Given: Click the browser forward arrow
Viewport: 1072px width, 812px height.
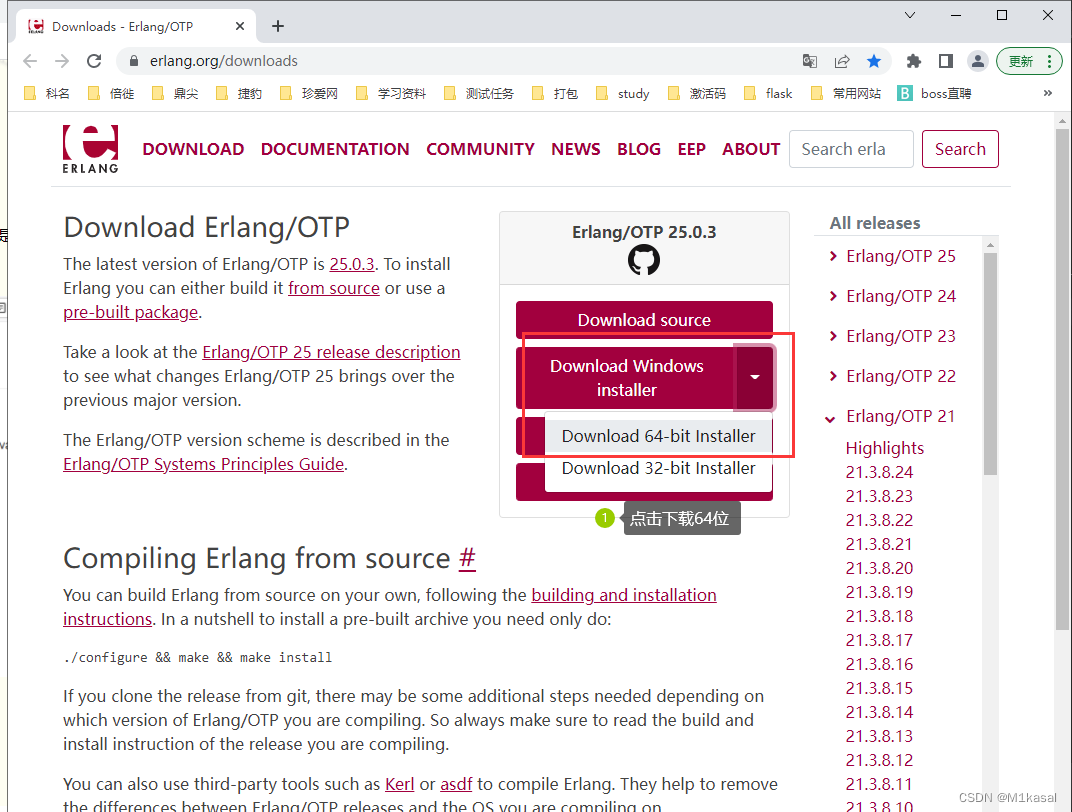Looking at the screenshot, I should 62,61.
